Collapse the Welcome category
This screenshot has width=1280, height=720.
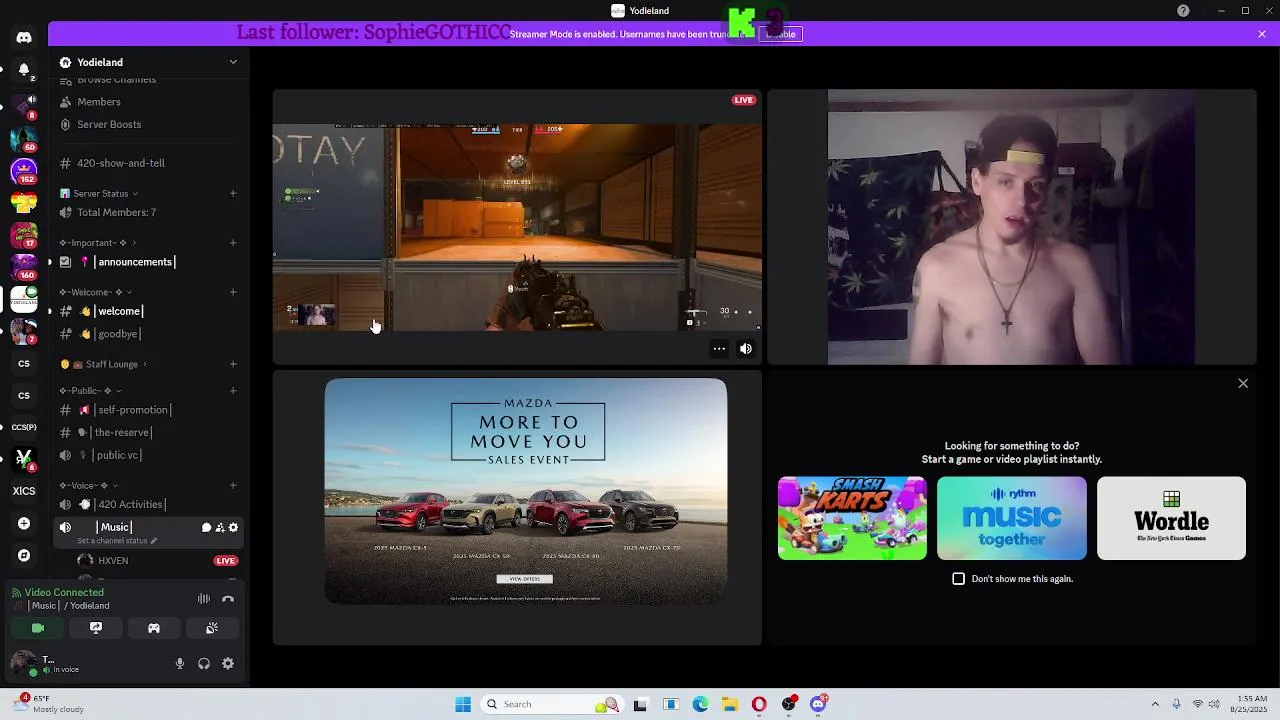pos(96,292)
